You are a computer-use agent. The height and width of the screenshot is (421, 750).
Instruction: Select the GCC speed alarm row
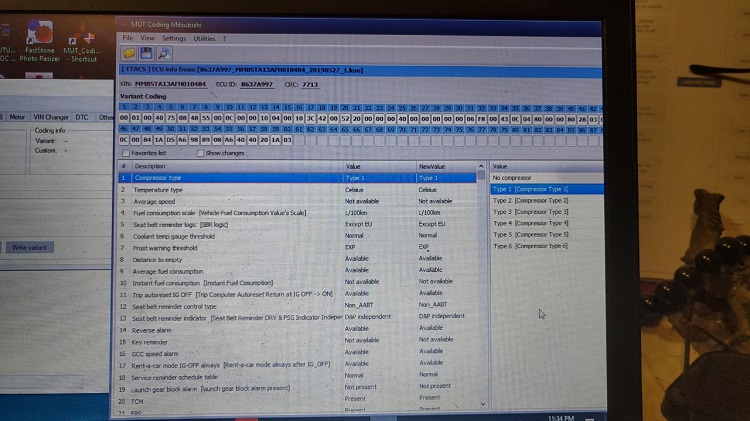click(x=297, y=354)
